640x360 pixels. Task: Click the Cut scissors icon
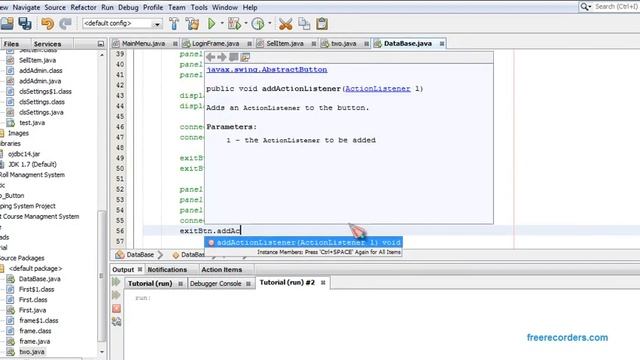[285, 24]
